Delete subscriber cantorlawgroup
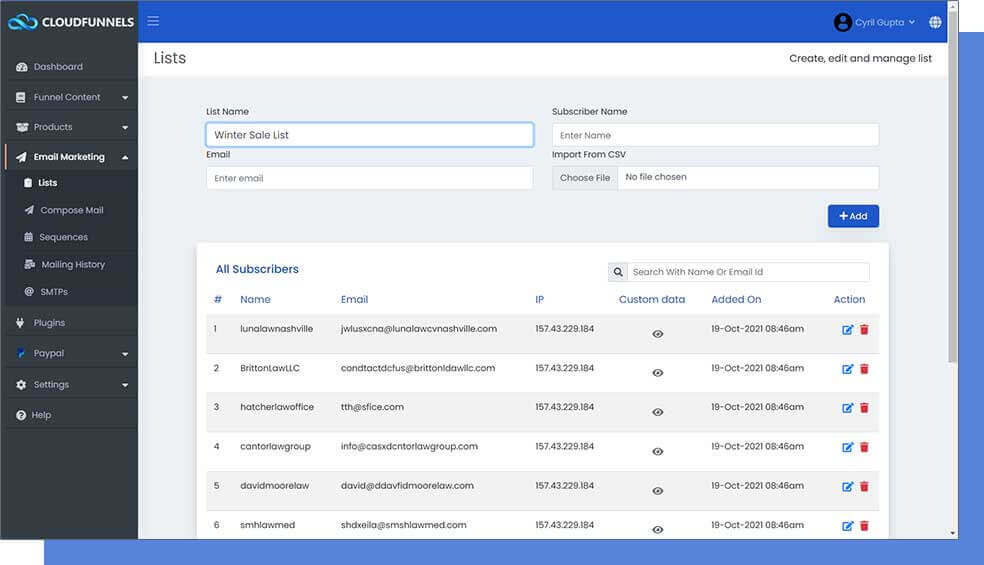The width and height of the screenshot is (984, 565). click(x=864, y=448)
